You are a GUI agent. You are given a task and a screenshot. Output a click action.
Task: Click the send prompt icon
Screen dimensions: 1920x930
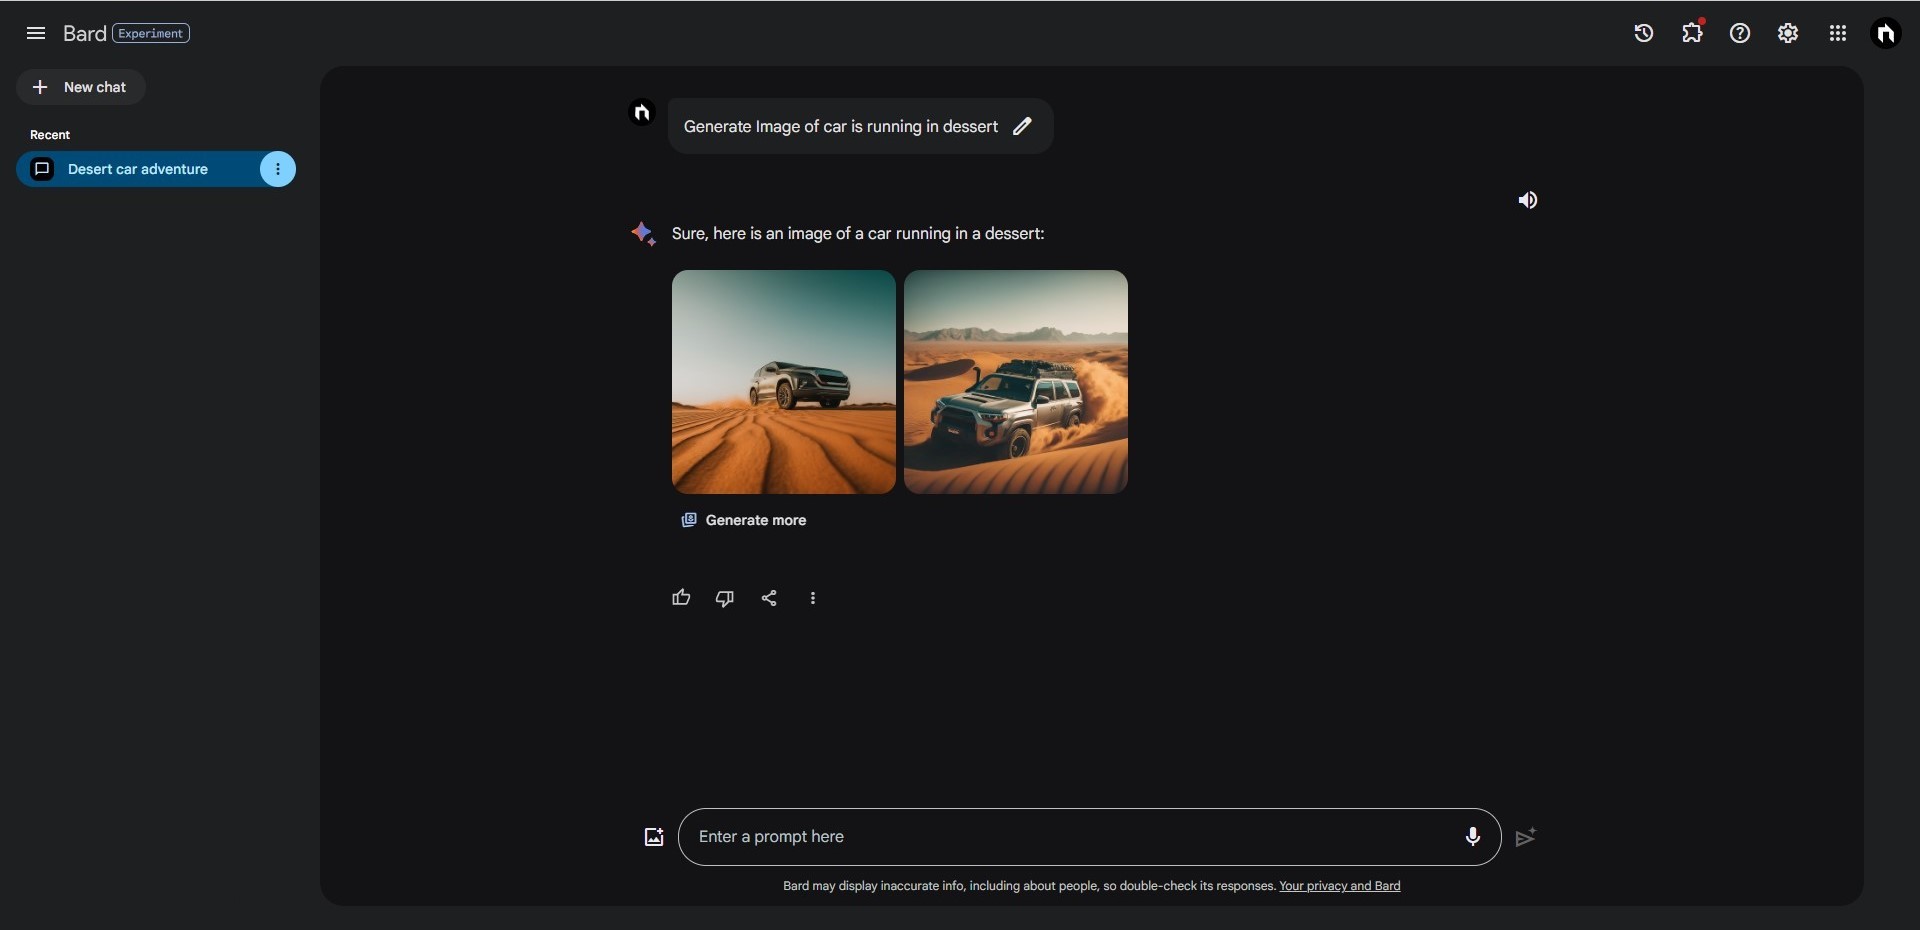(1524, 837)
